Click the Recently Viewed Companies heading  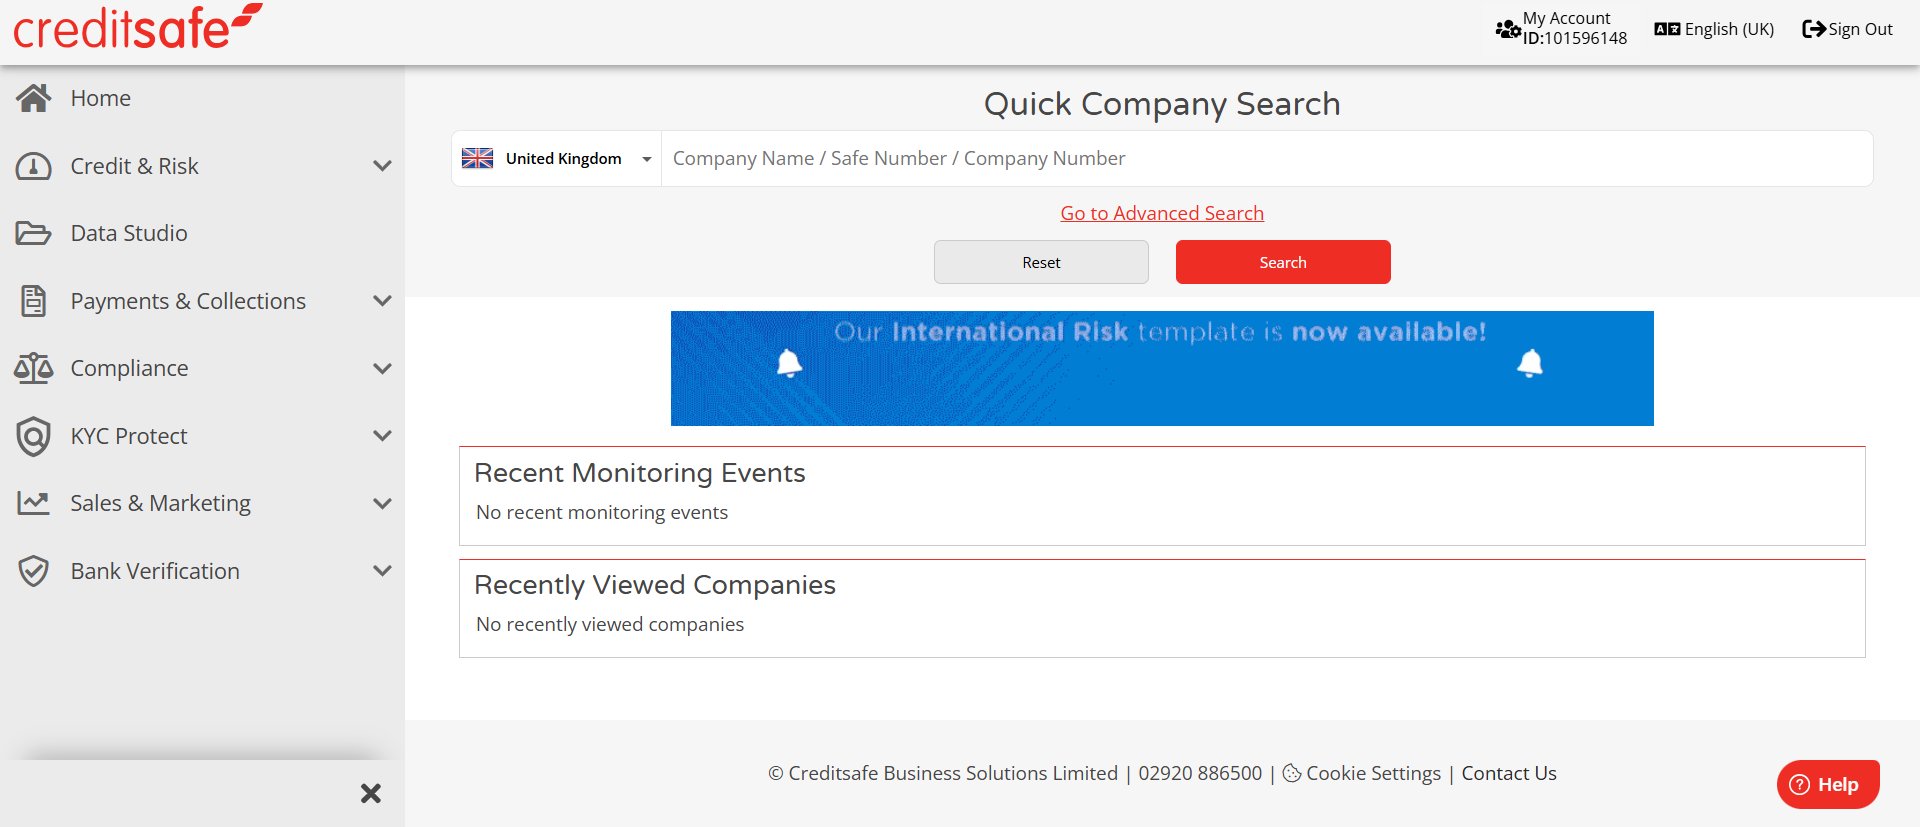tap(655, 585)
